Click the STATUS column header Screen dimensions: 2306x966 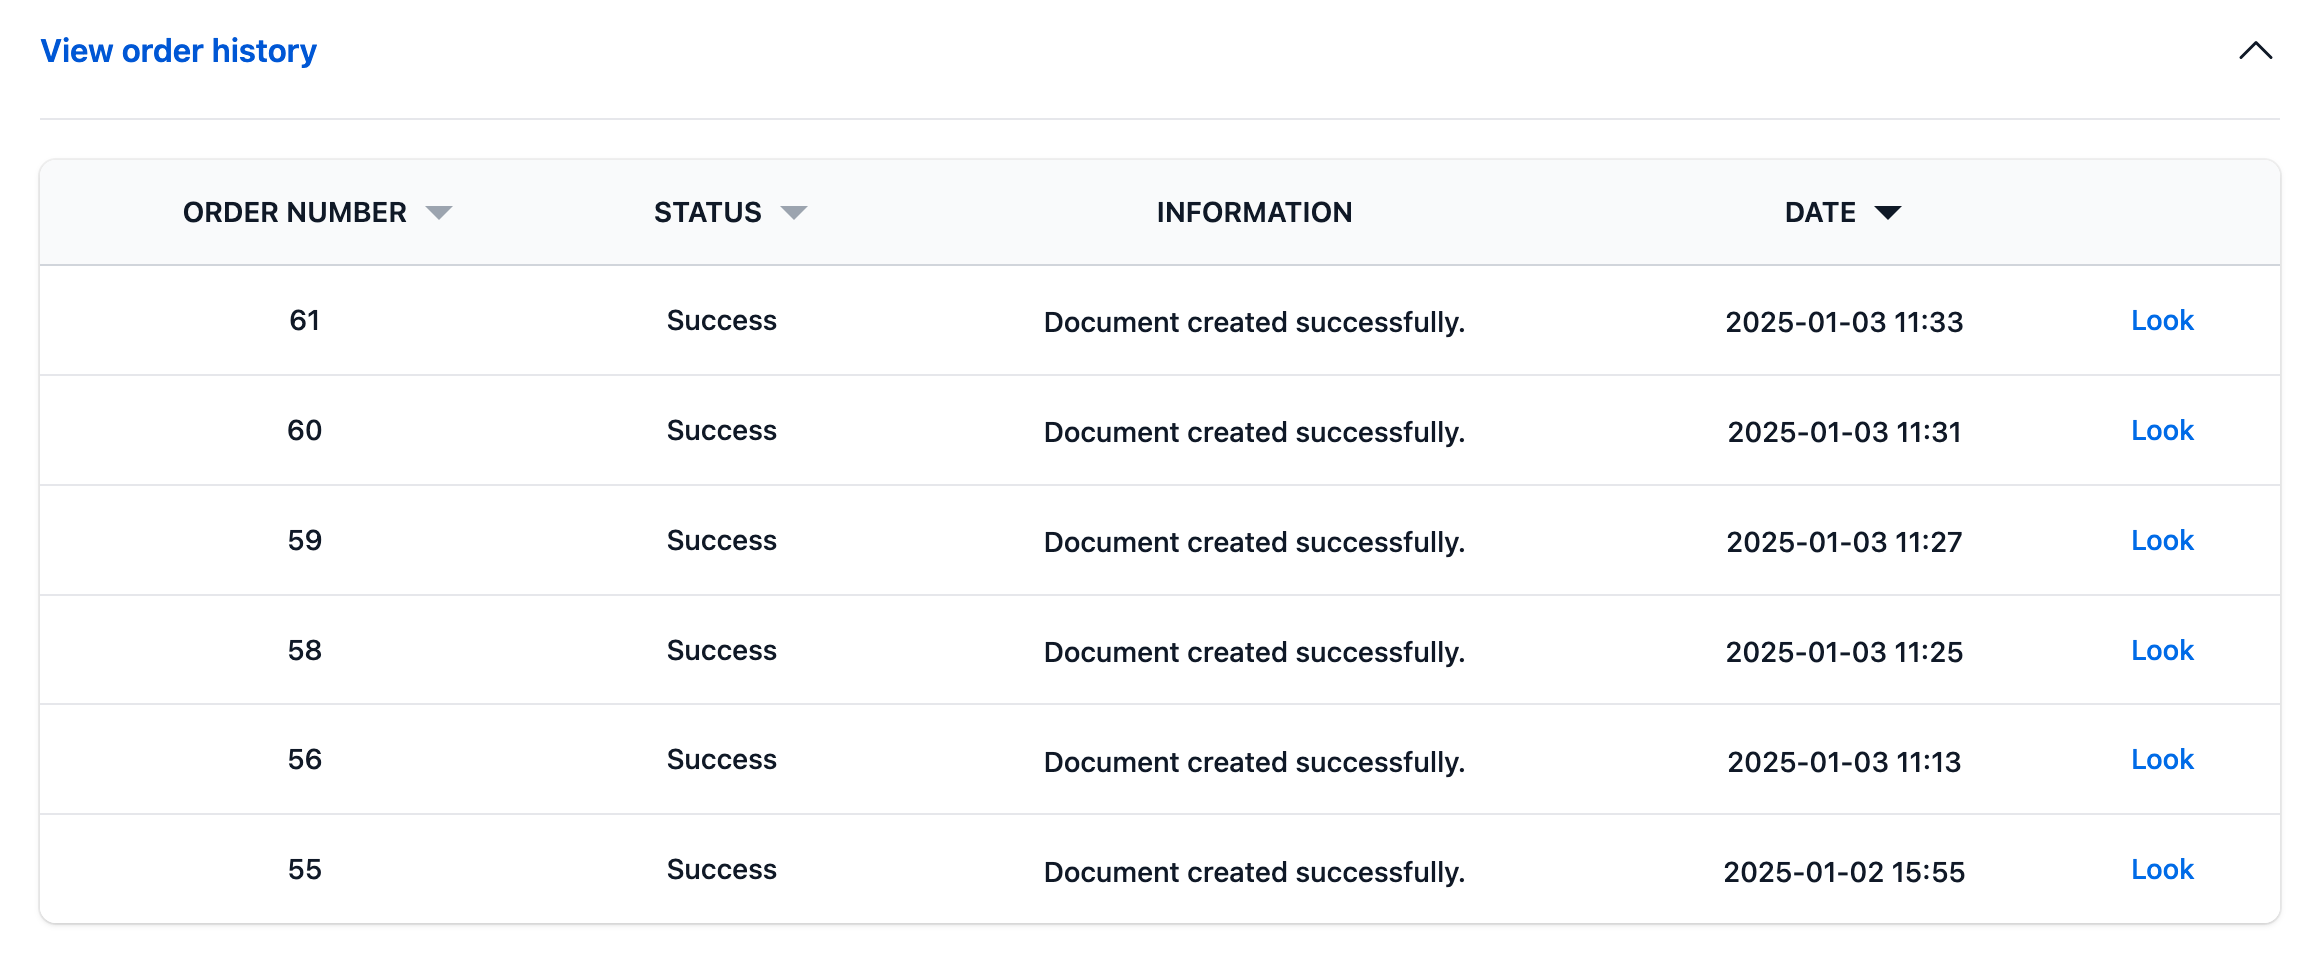pyautogui.click(x=707, y=212)
